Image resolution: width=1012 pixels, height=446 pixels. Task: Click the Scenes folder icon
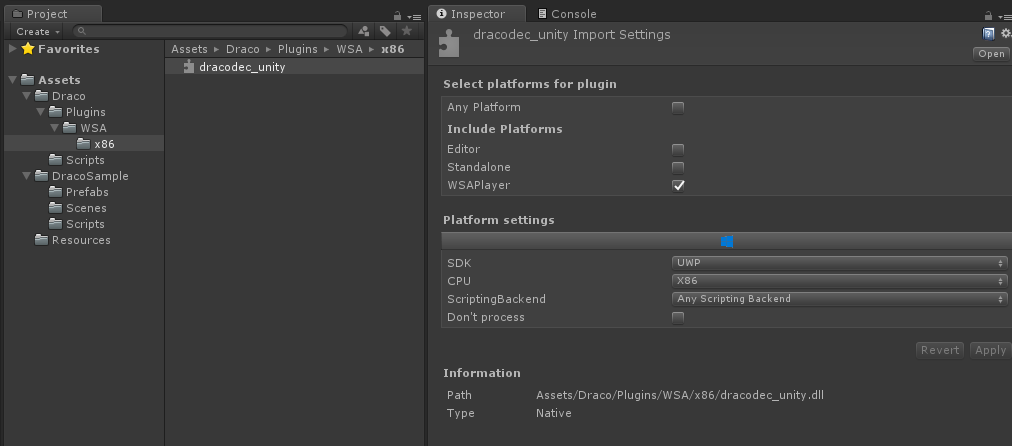click(x=56, y=208)
